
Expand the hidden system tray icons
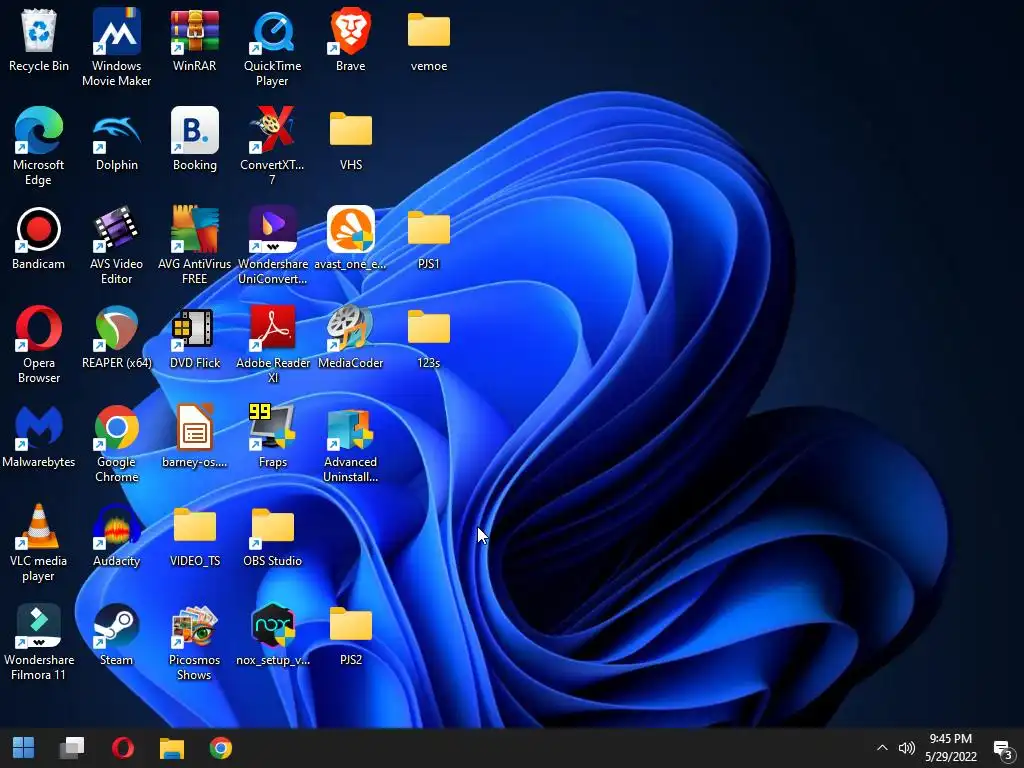882,748
